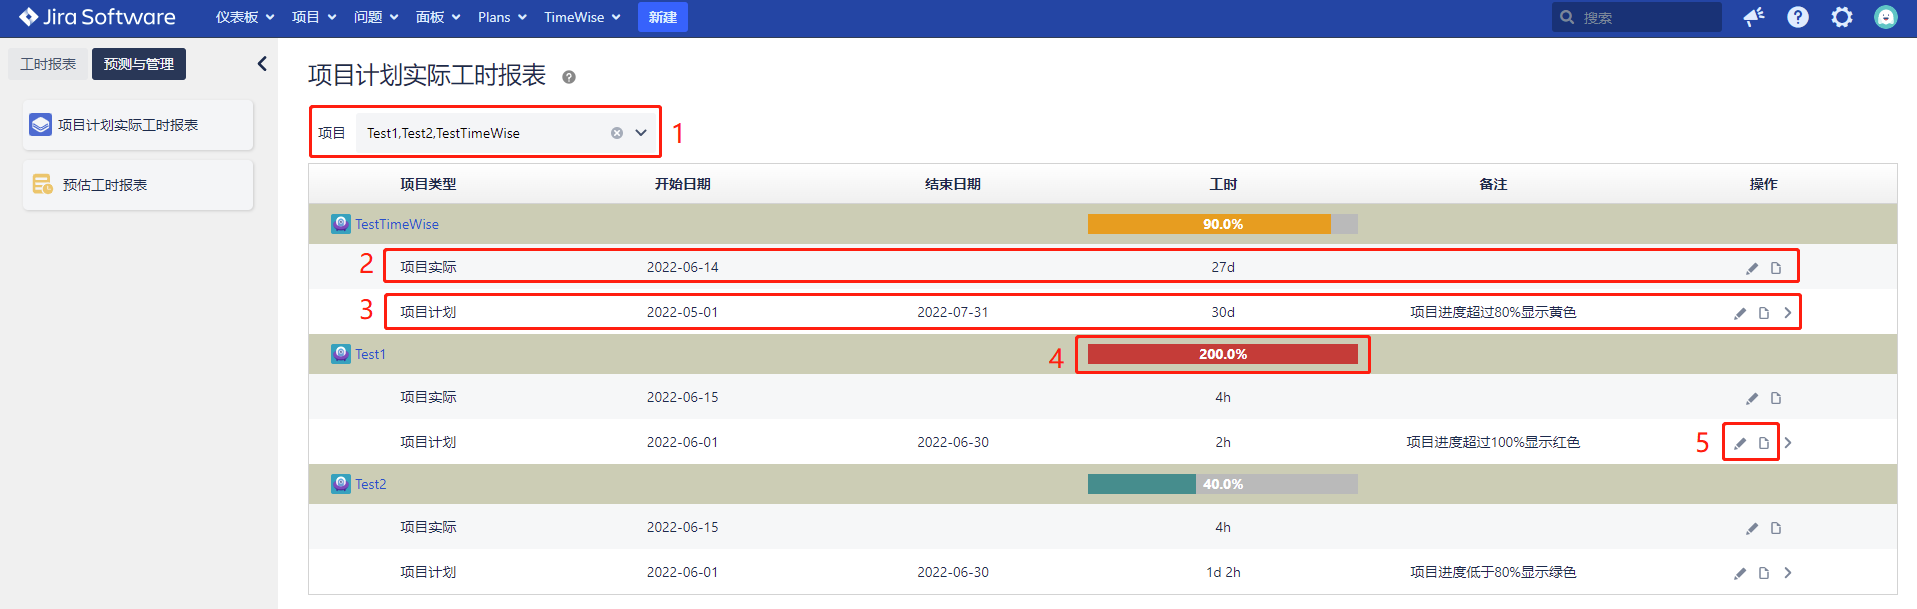This screenshot has width=1917, height=609.
Task: Expand the TestTimeWise 项目计划 row chevron
Action: (x=1788, y=313)
